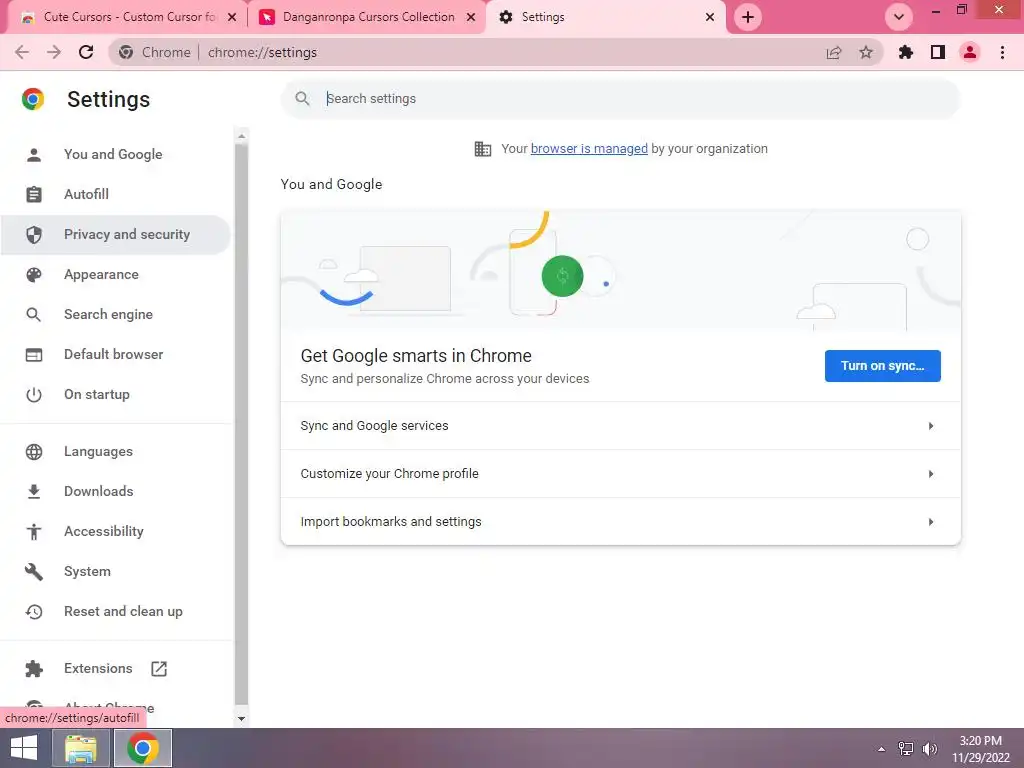Click the magnifier icon in Search settings
1024x768 pixels.
[x=302, y=99]
